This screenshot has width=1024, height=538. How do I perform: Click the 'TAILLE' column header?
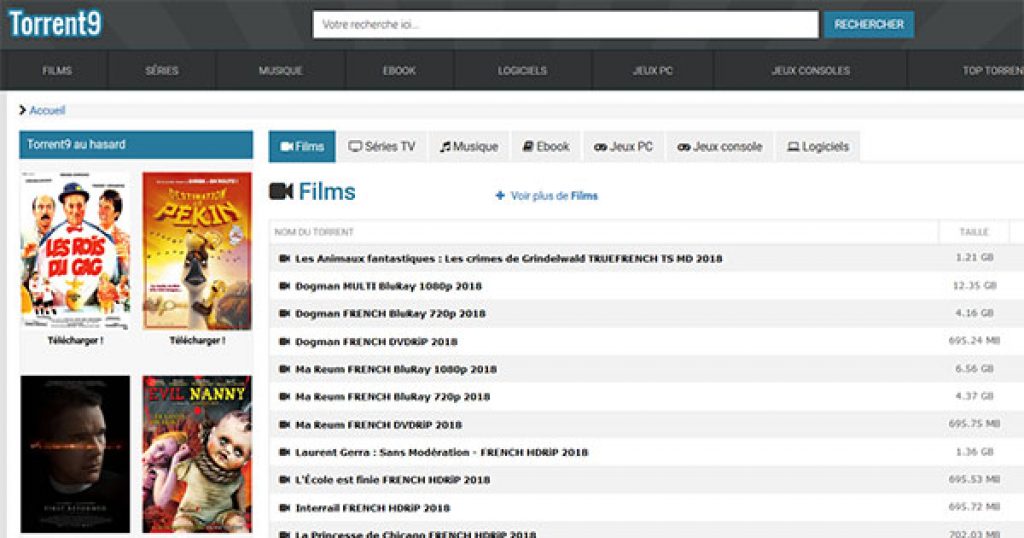tap(974, 232)
